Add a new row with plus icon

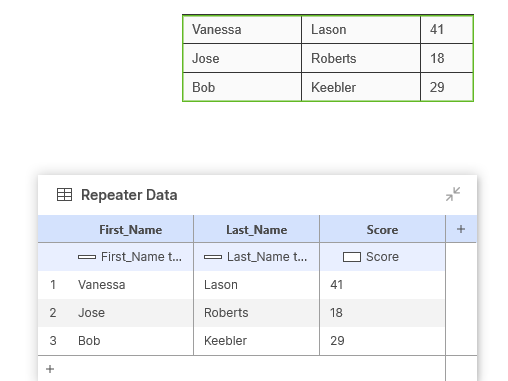tap(50, 369)
